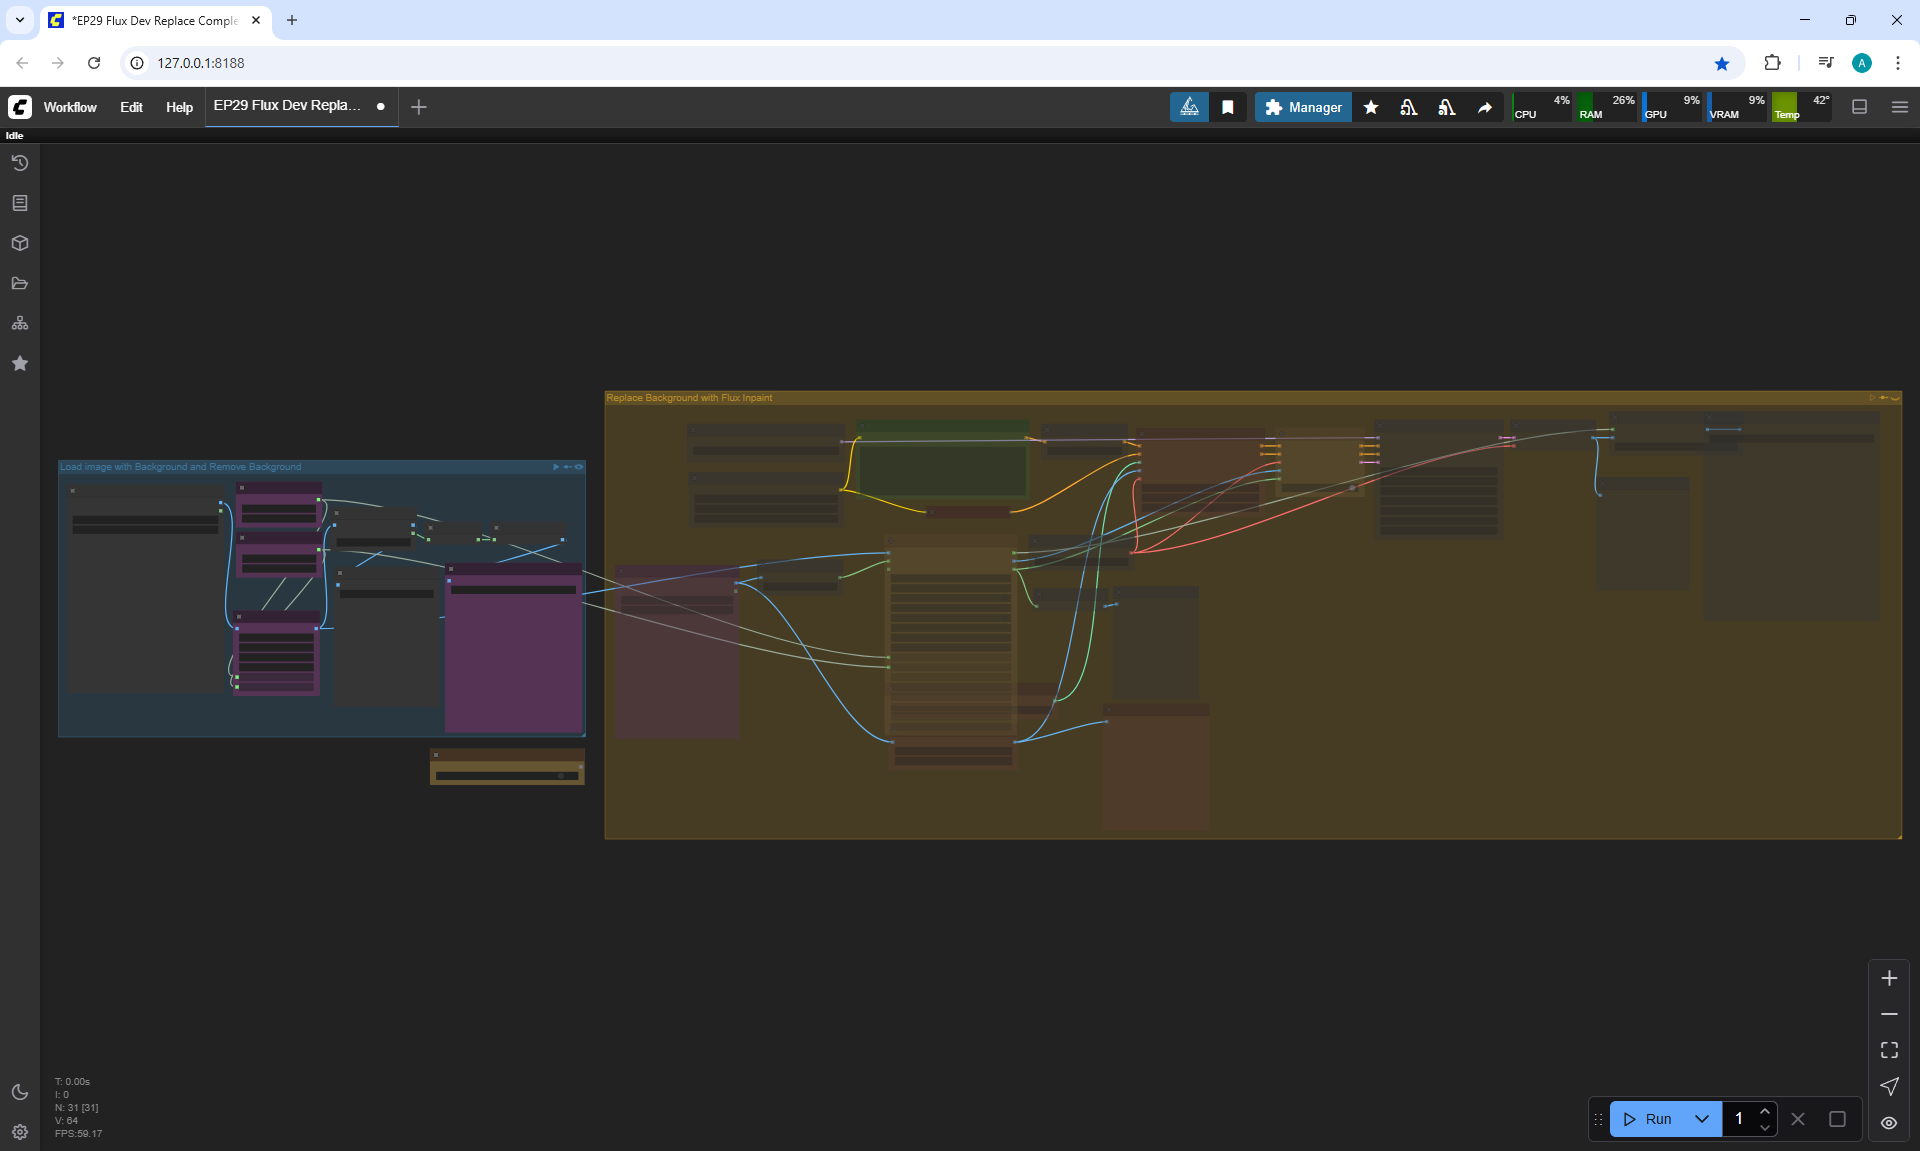This screenshot has height=1151, width=1920.
Task: Open the node library sidebar icon
Action: click(x=20, y=203)
